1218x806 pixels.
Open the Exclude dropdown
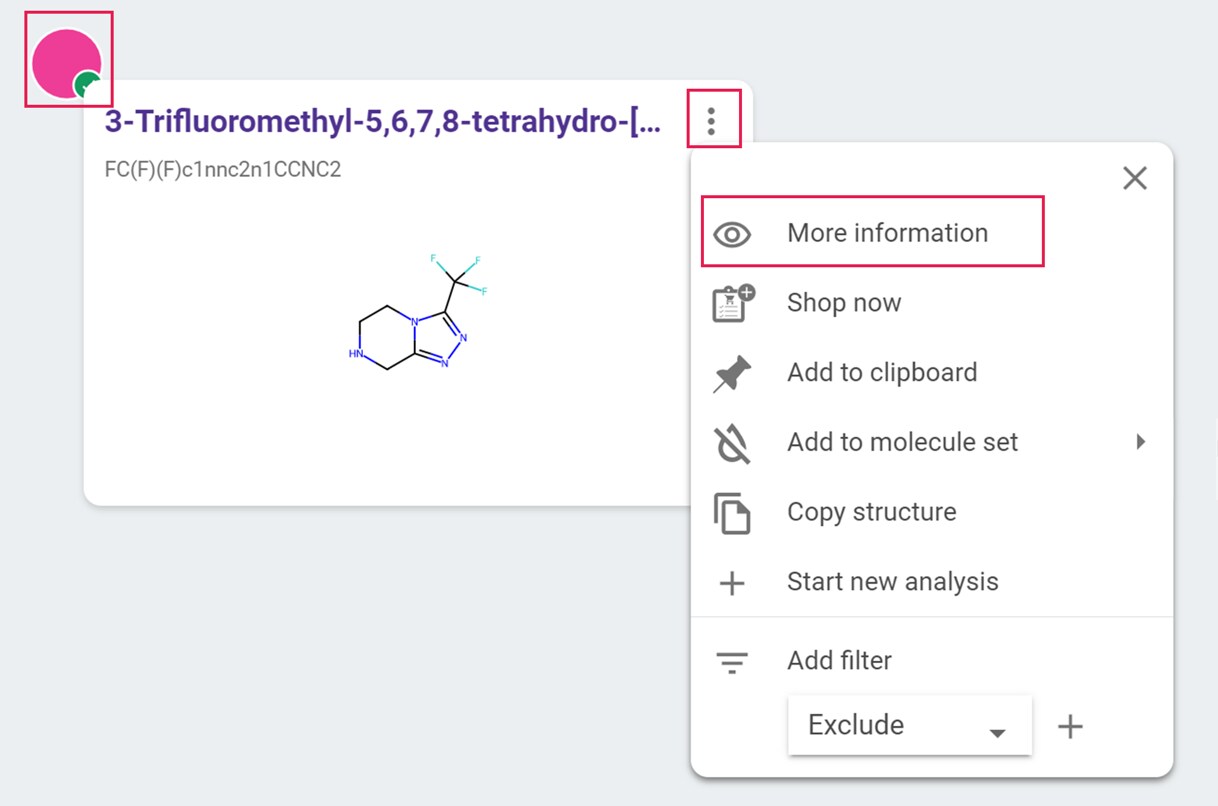coord(909,726)
